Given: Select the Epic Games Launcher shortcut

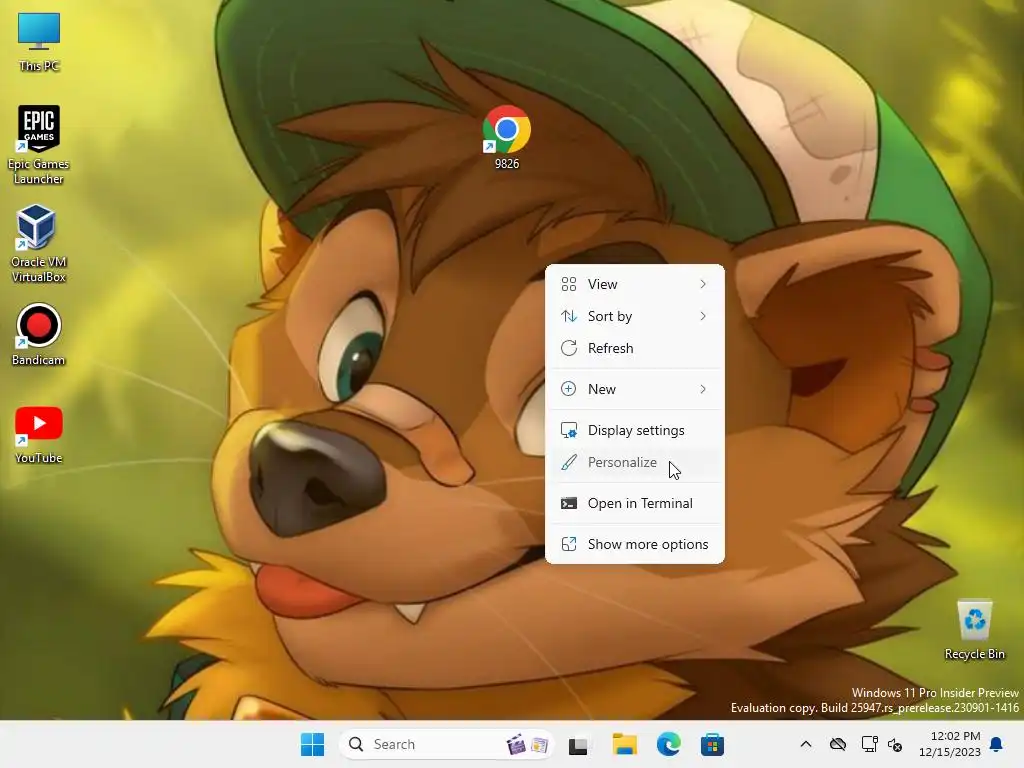Looking at the screenshot, I should (39, 145).
